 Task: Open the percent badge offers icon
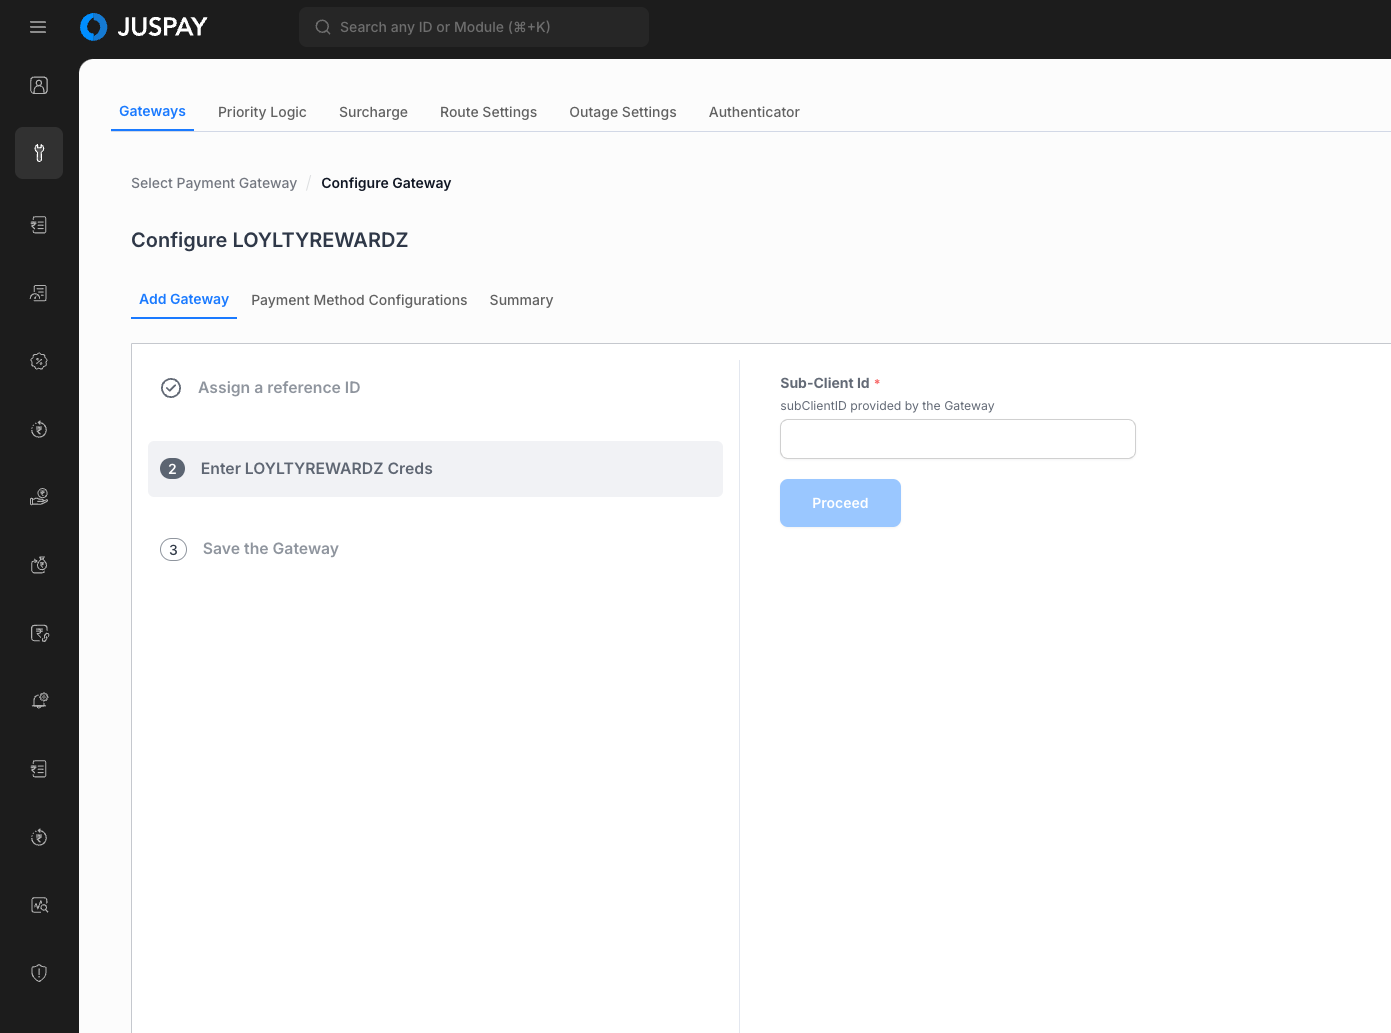[39, 361]
